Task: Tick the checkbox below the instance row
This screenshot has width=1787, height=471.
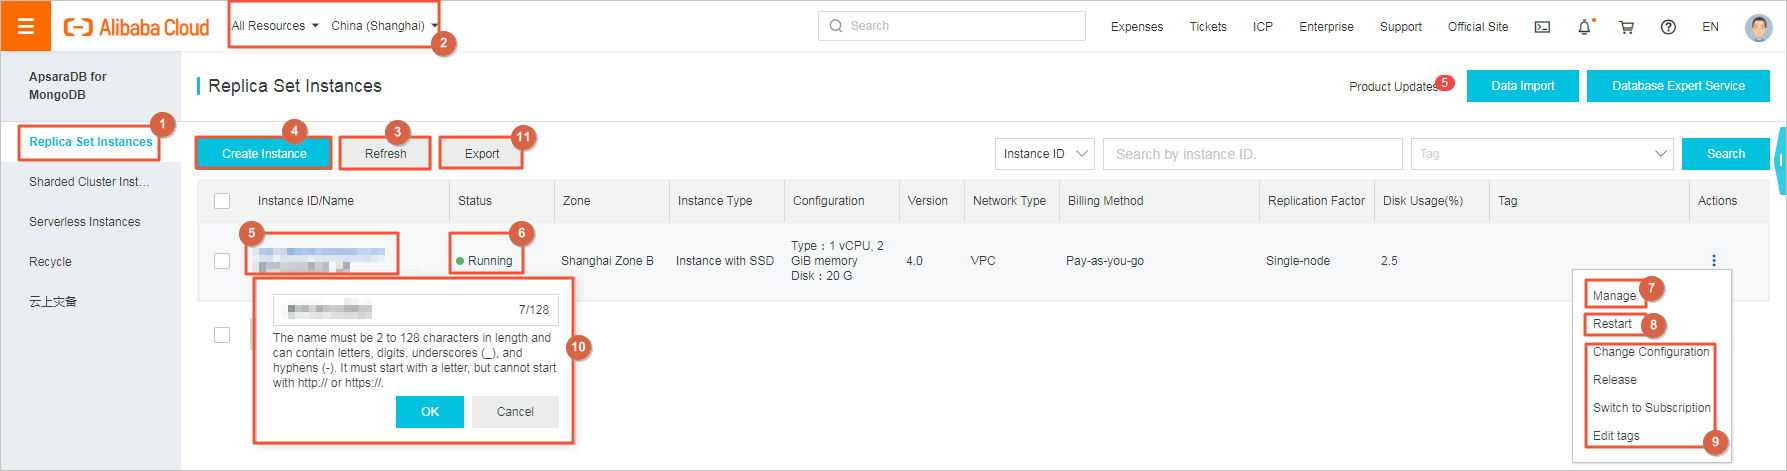Action: tap(222, 335)
